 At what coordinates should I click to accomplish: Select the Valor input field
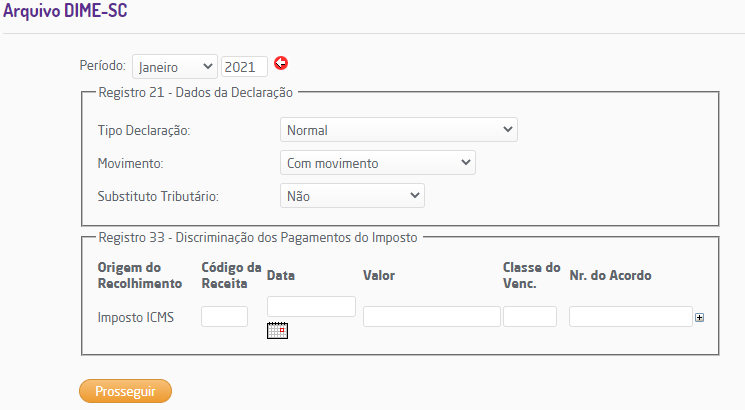coord(431,317)
